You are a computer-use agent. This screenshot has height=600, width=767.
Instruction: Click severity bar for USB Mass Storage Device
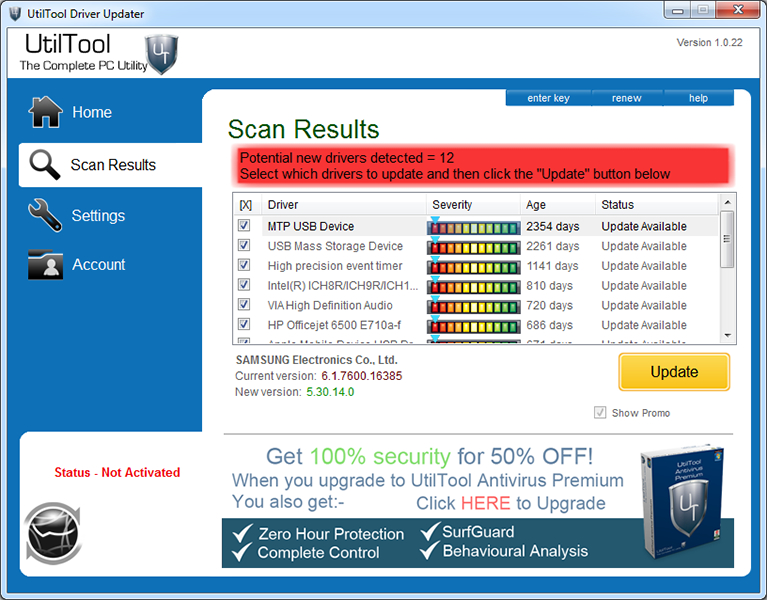[473, 247]
